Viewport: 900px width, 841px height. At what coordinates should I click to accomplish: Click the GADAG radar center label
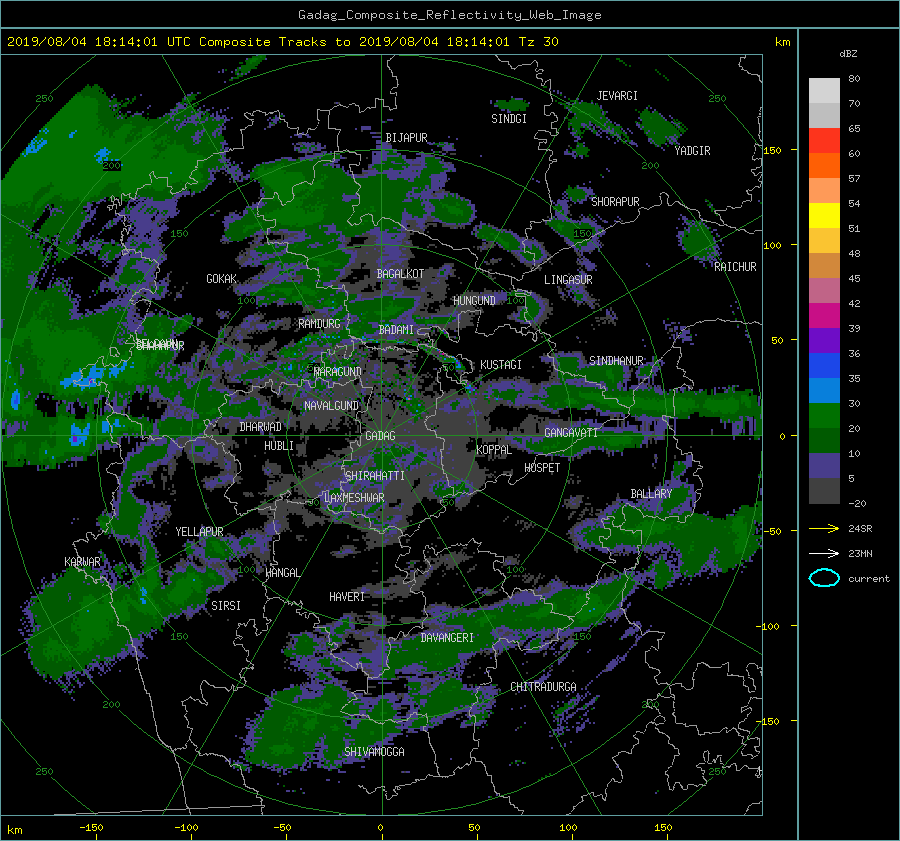pos(380,436)
